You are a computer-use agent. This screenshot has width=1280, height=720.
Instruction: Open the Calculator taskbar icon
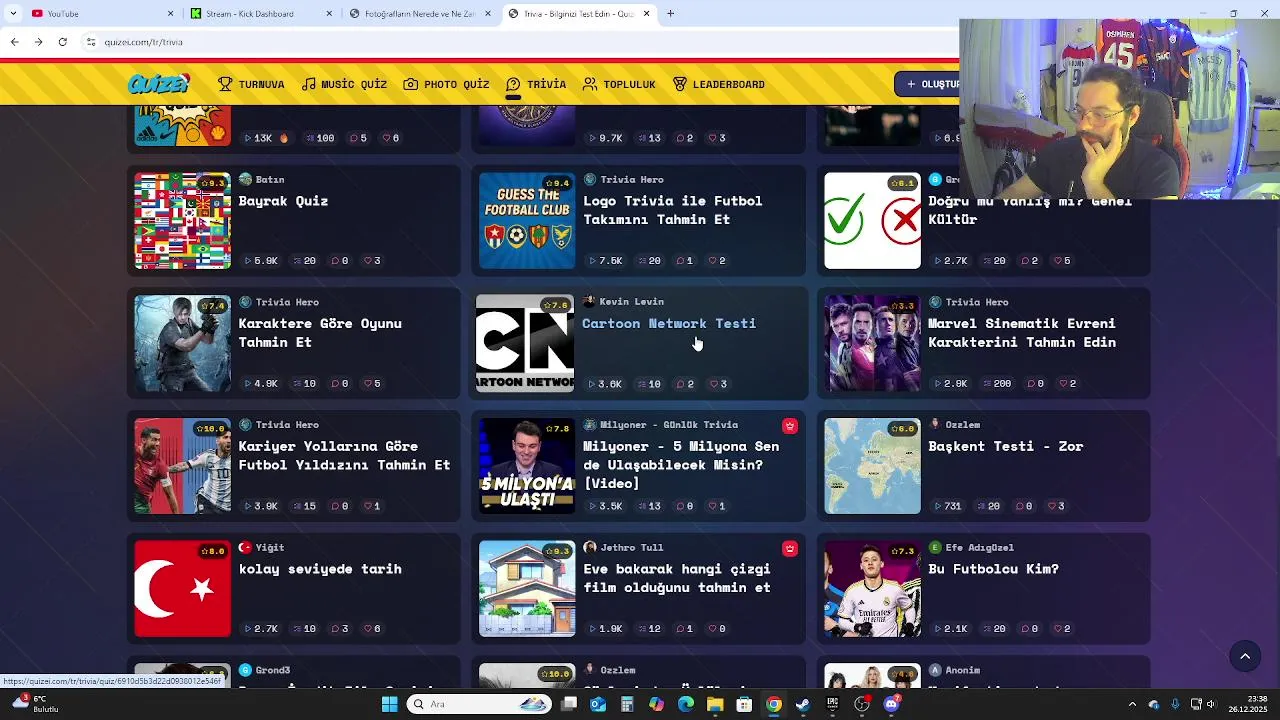(x=627, y=704)
